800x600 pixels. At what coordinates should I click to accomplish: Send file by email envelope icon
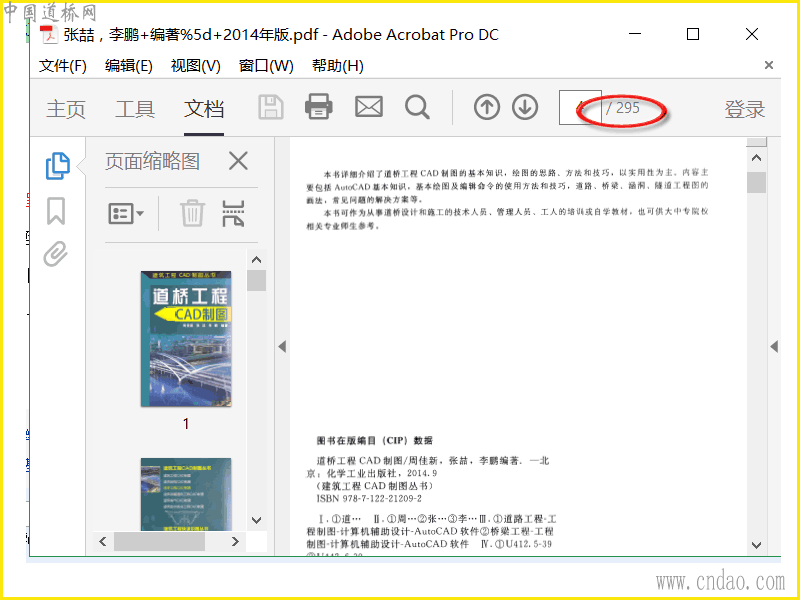pos(369,107)
